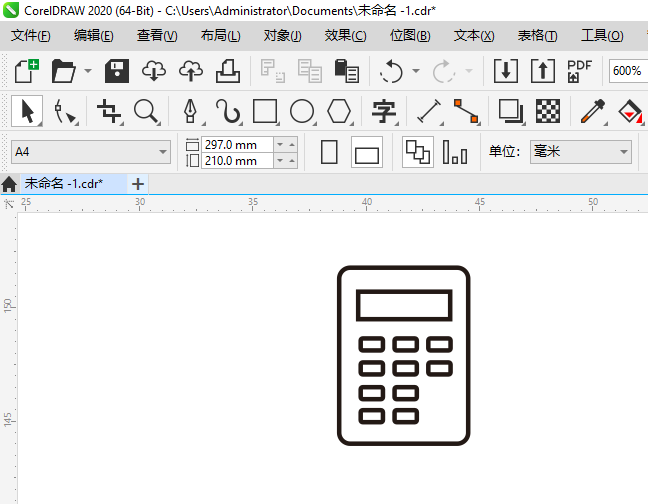Click the page width 297.0 mm field
The image size is (648, 504).
tap(237, 145)
